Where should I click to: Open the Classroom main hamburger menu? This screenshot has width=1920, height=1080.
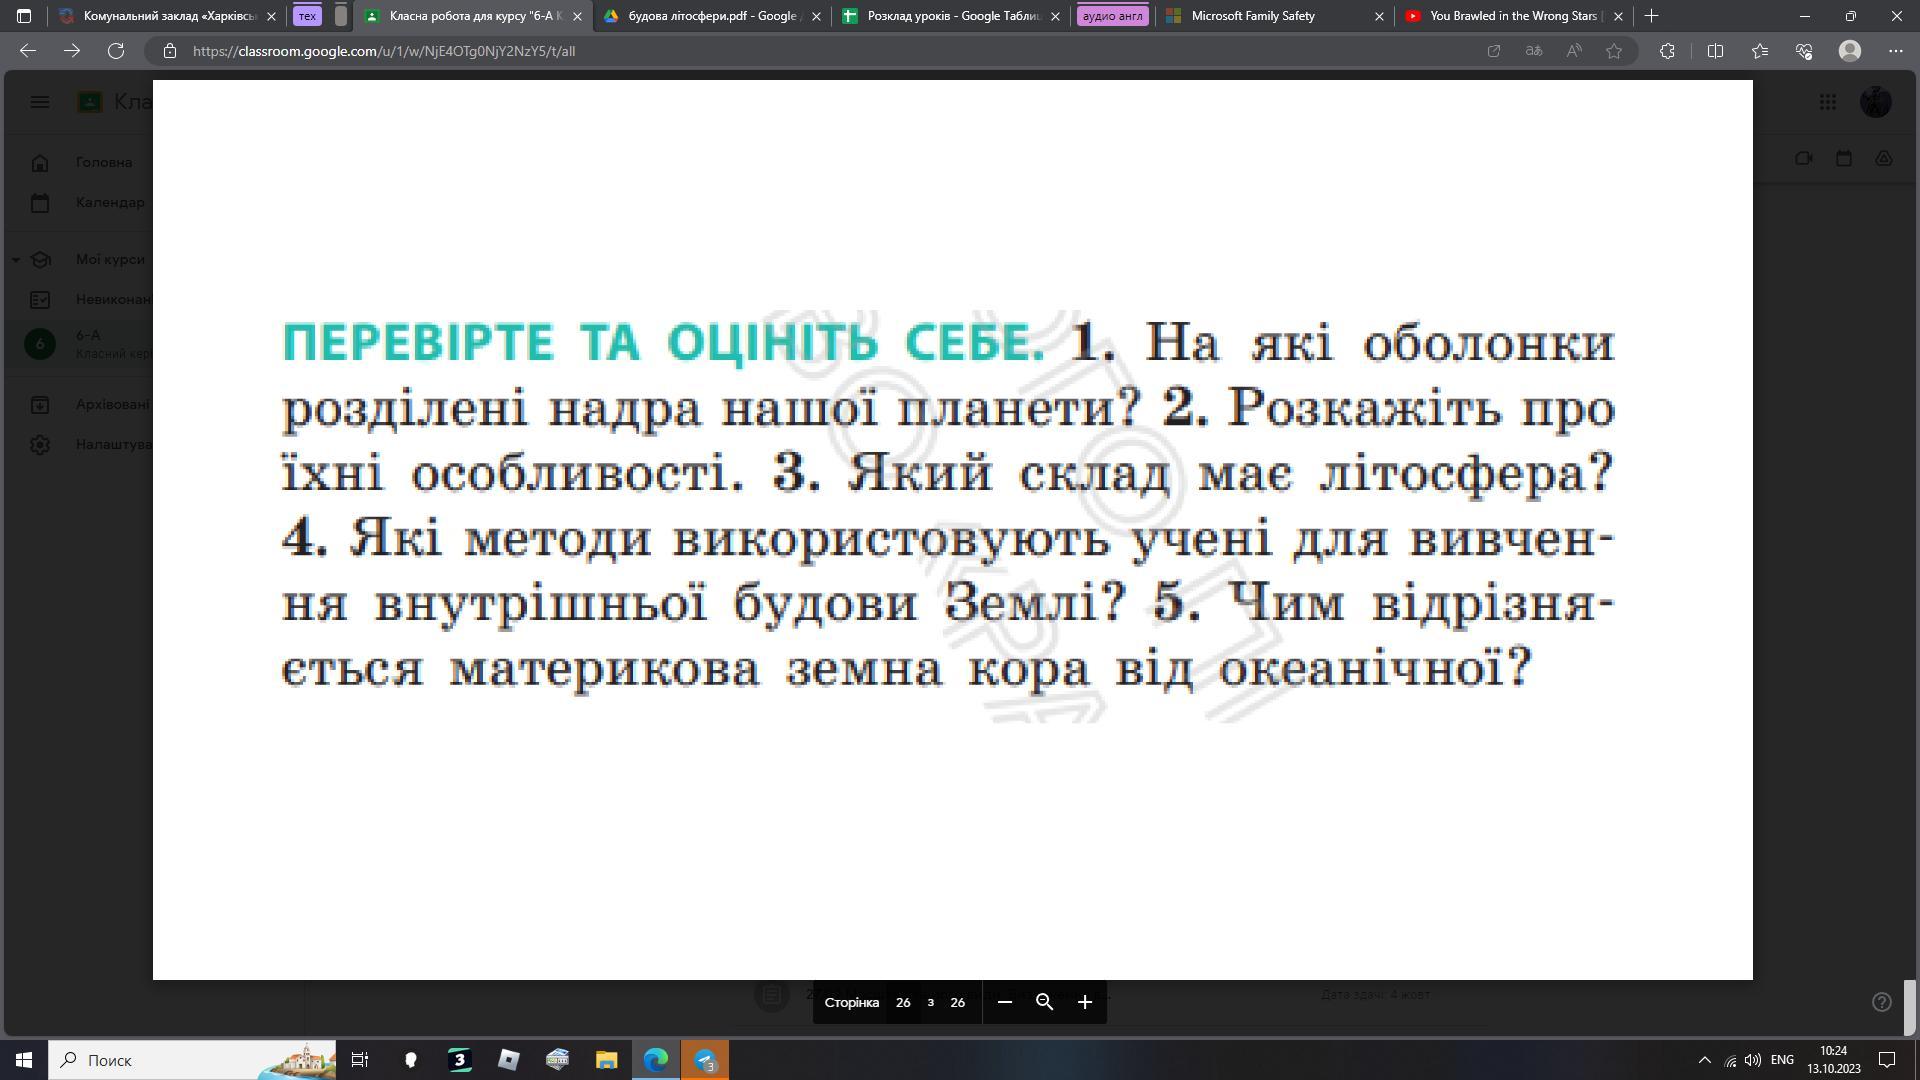point(40,102)
